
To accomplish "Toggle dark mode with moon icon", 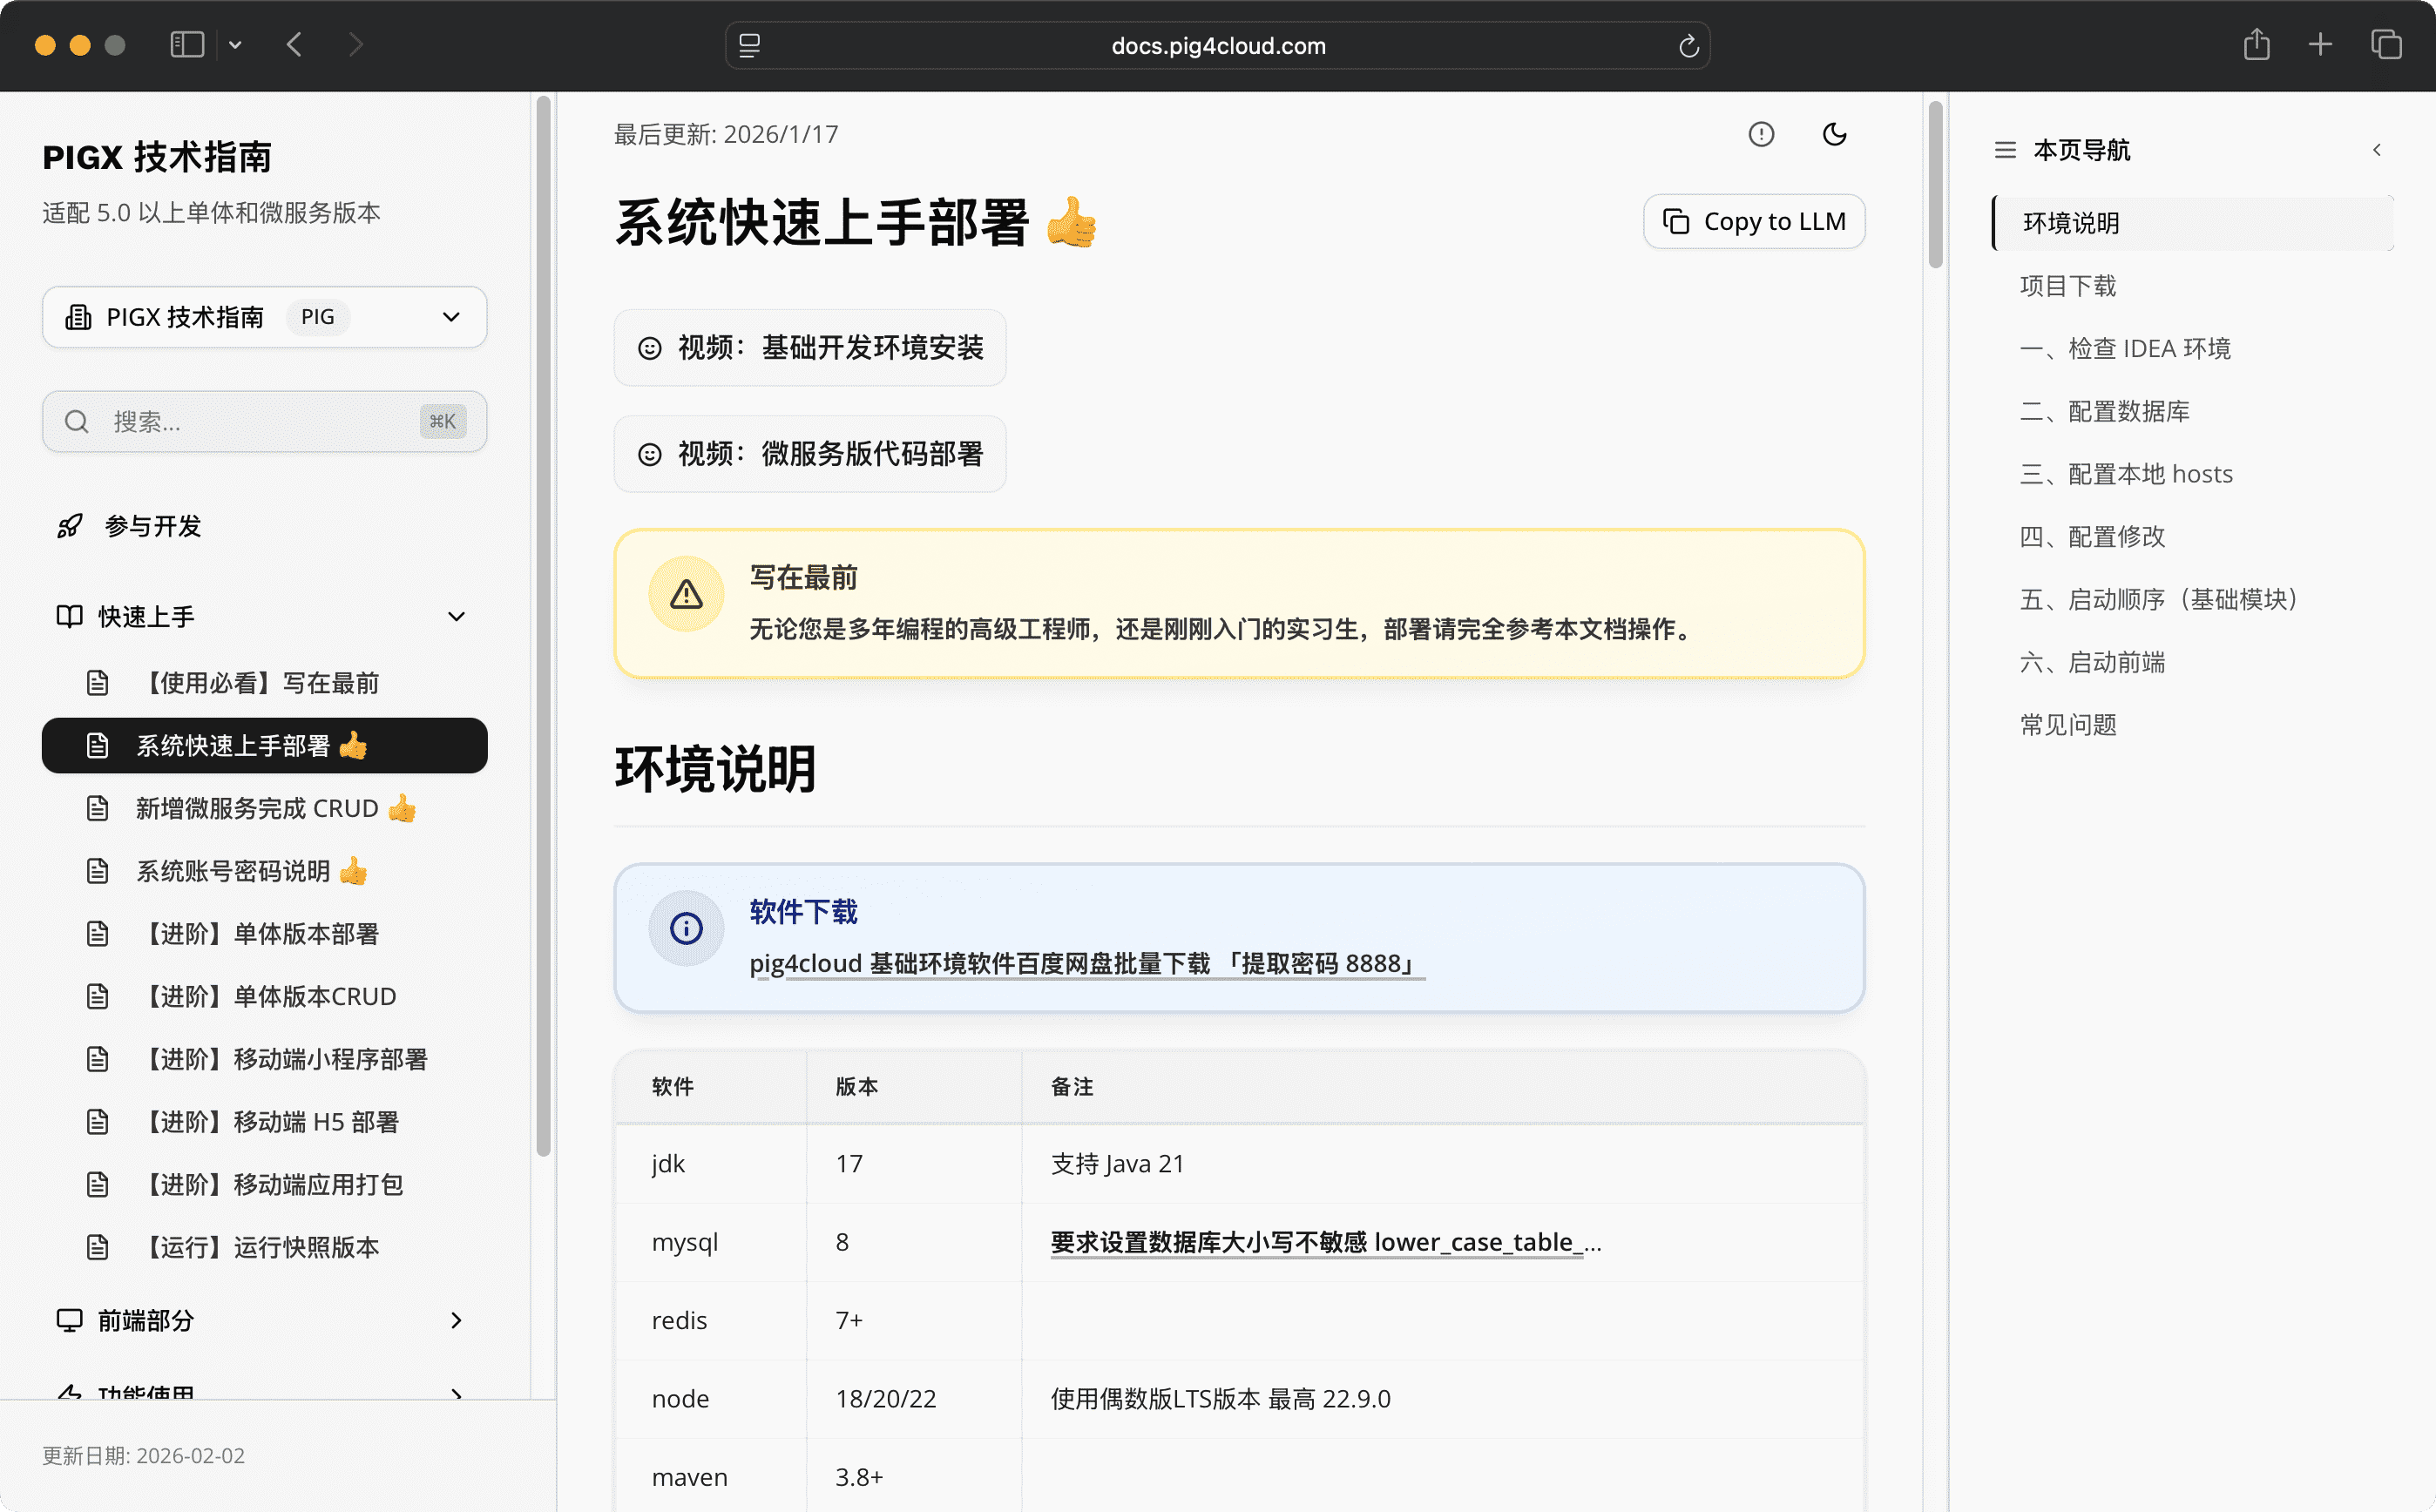I will (x=1834, y=134).
